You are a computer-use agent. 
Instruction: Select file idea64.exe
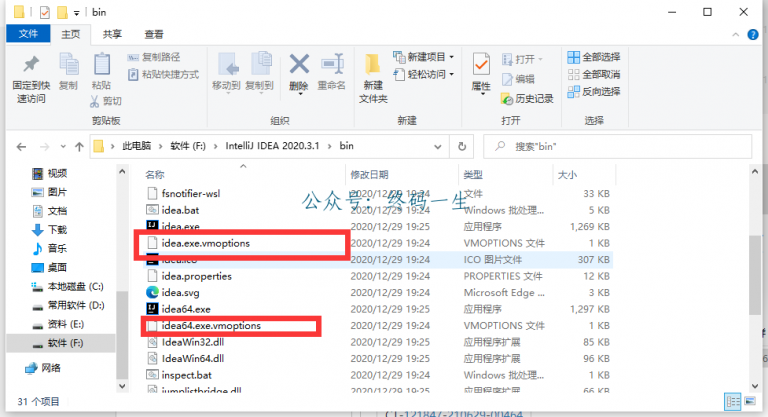[x=186, y=309]
